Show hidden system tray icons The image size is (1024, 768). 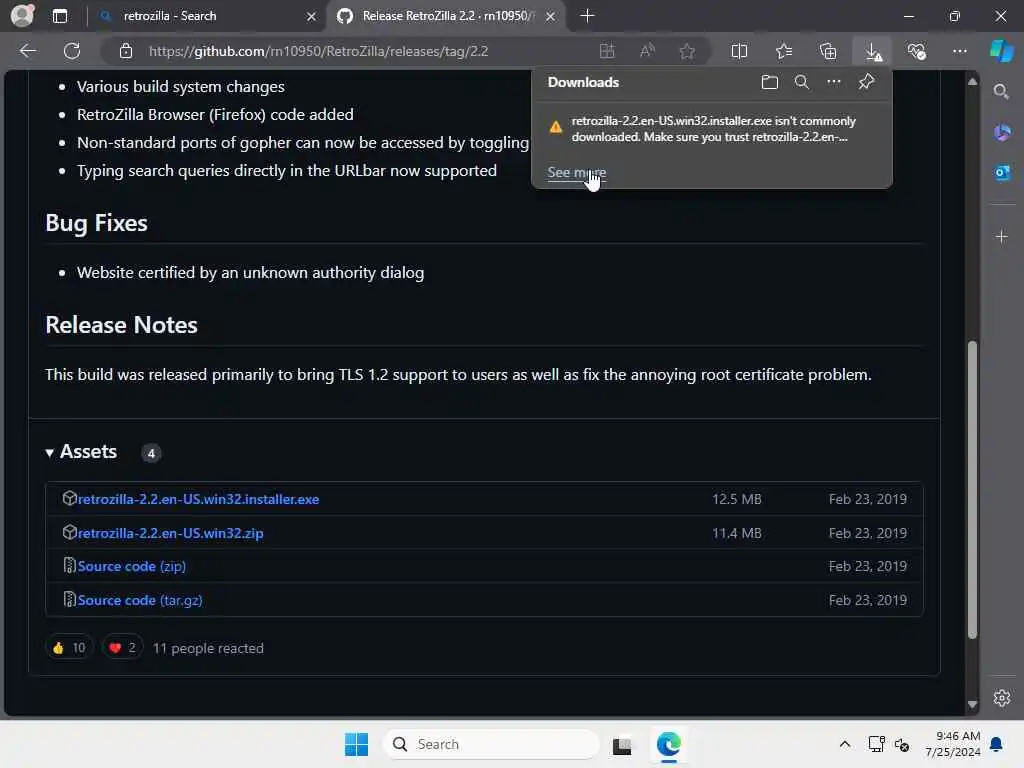click(x=844, y=744)
